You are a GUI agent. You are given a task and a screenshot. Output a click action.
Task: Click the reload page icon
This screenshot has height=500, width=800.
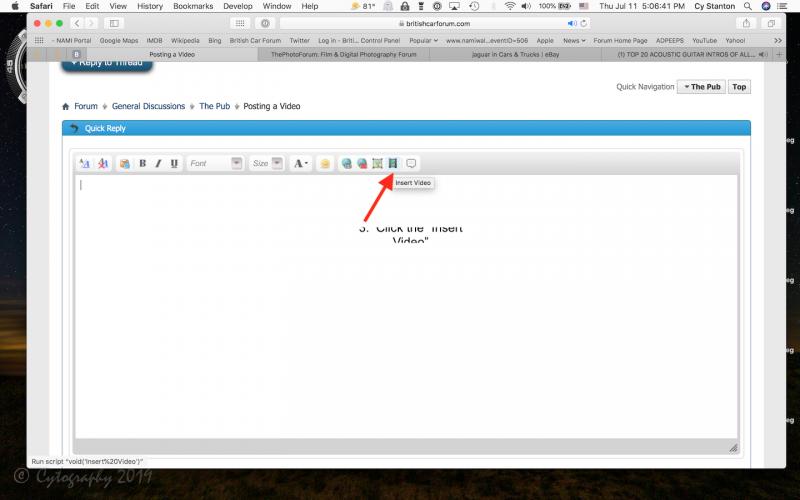(x=584, y=23)
